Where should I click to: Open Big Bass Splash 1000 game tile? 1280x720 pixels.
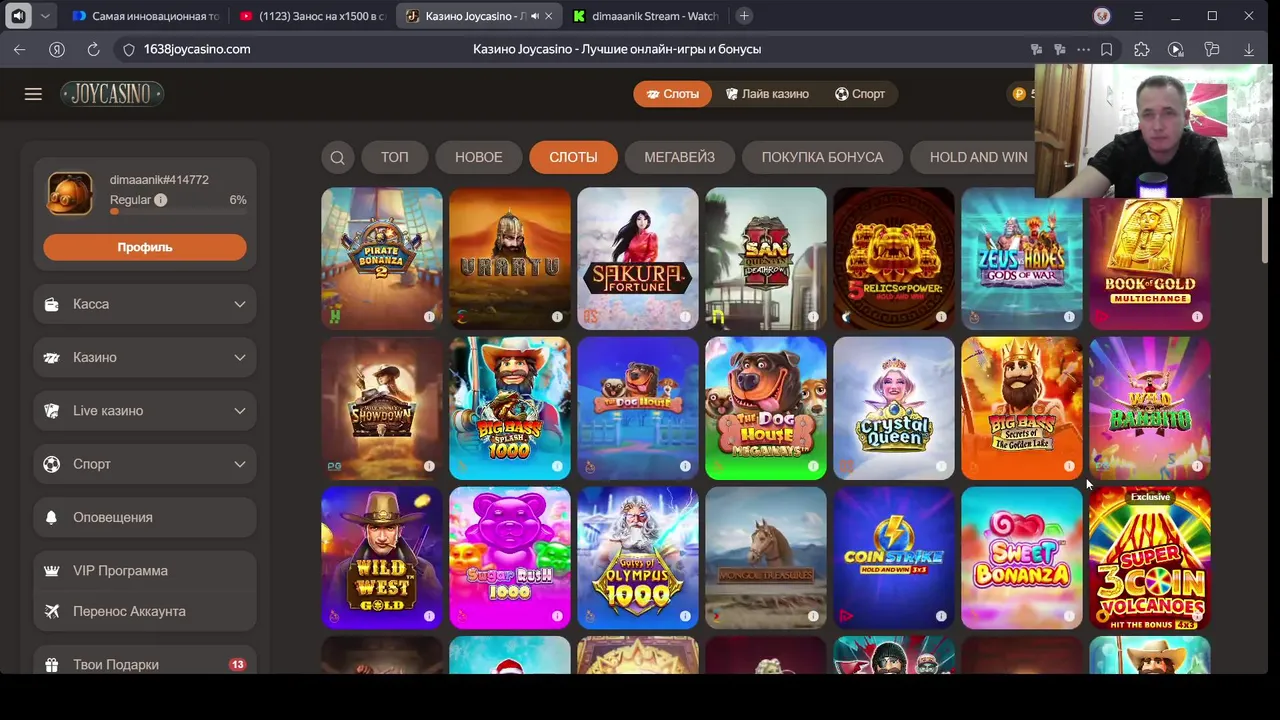pos(509,408)
